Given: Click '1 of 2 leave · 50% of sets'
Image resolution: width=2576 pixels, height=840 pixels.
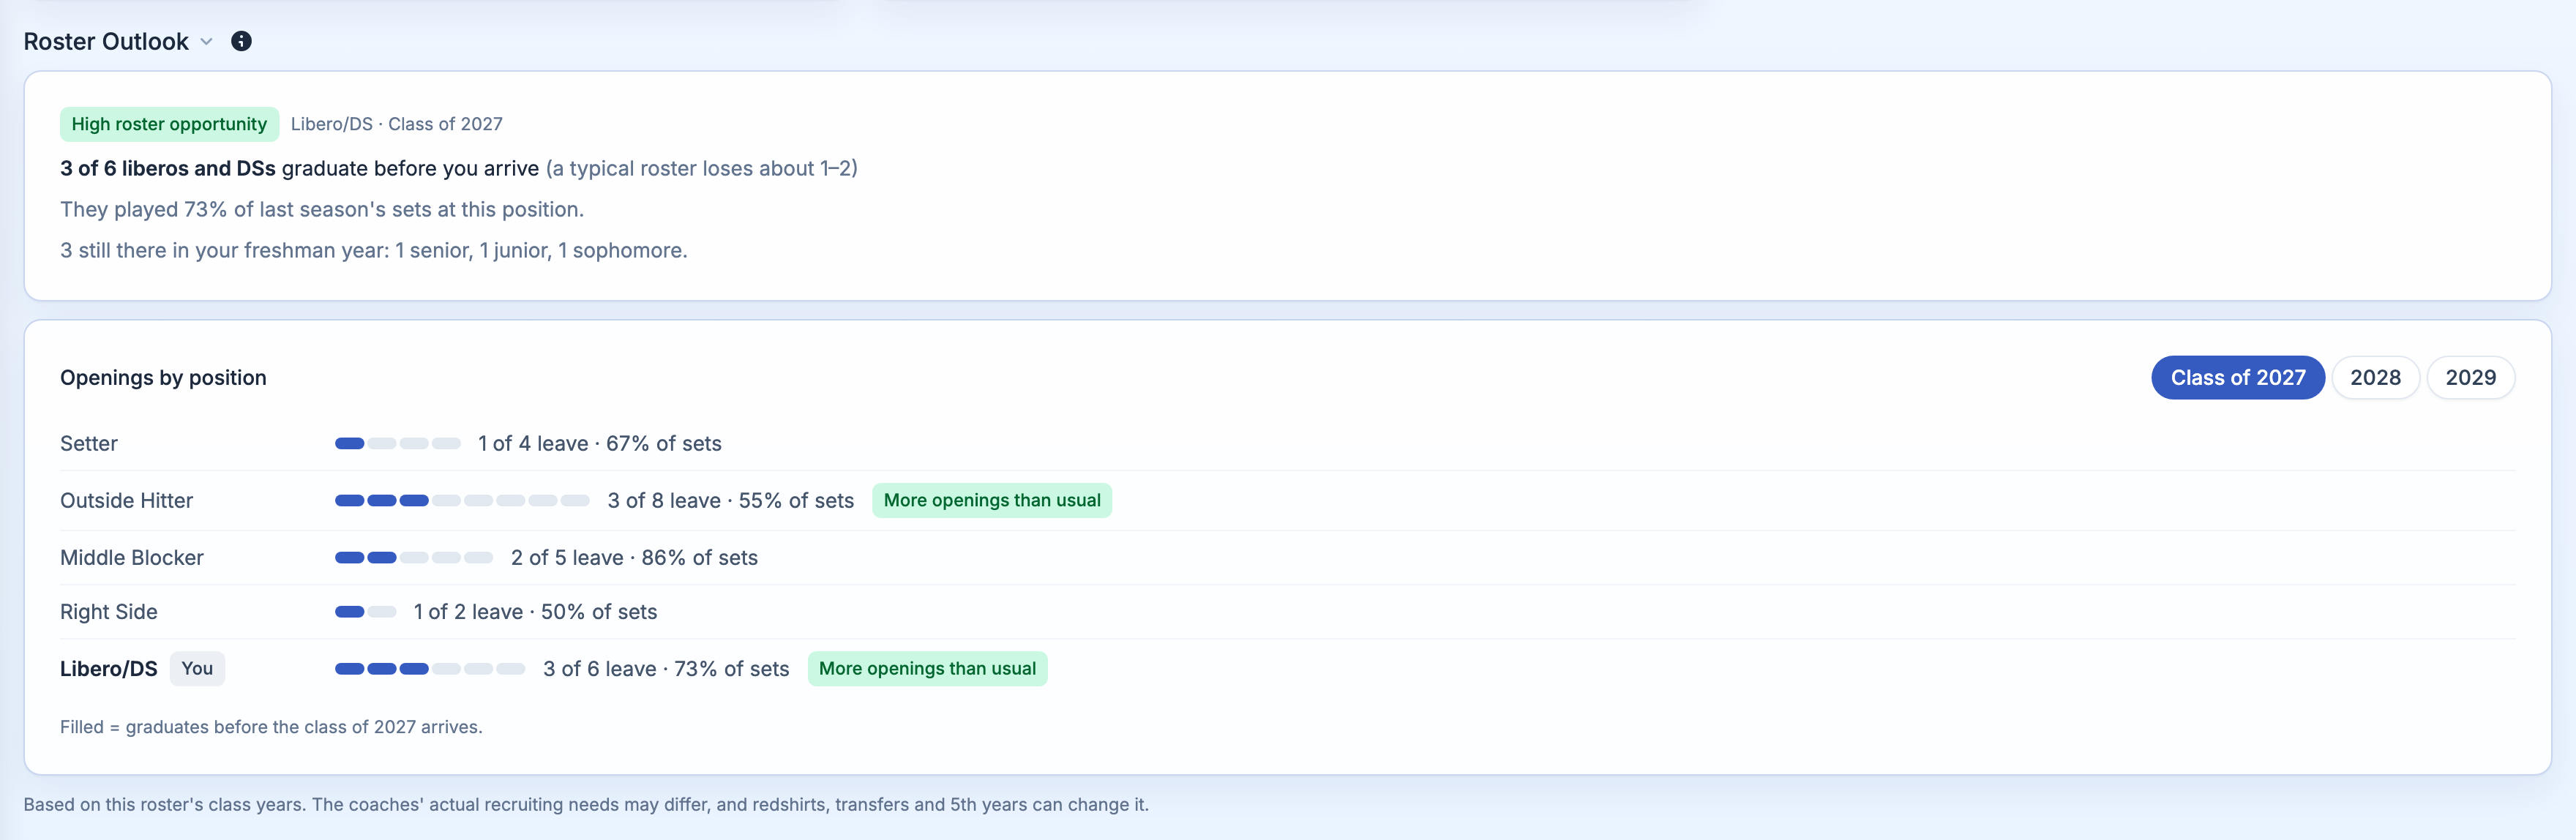Looking at the screenshot, I should pyautogui.click(x=536, y=611).
